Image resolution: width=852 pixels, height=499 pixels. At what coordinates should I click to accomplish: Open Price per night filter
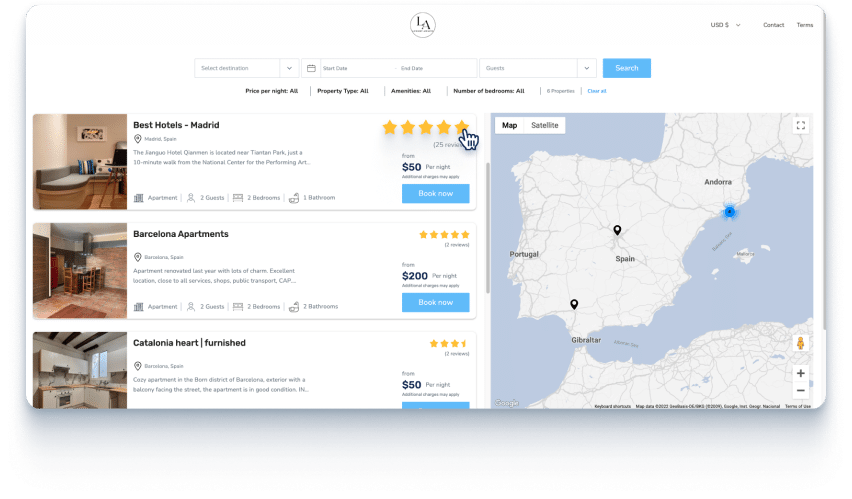click(272, 91)
